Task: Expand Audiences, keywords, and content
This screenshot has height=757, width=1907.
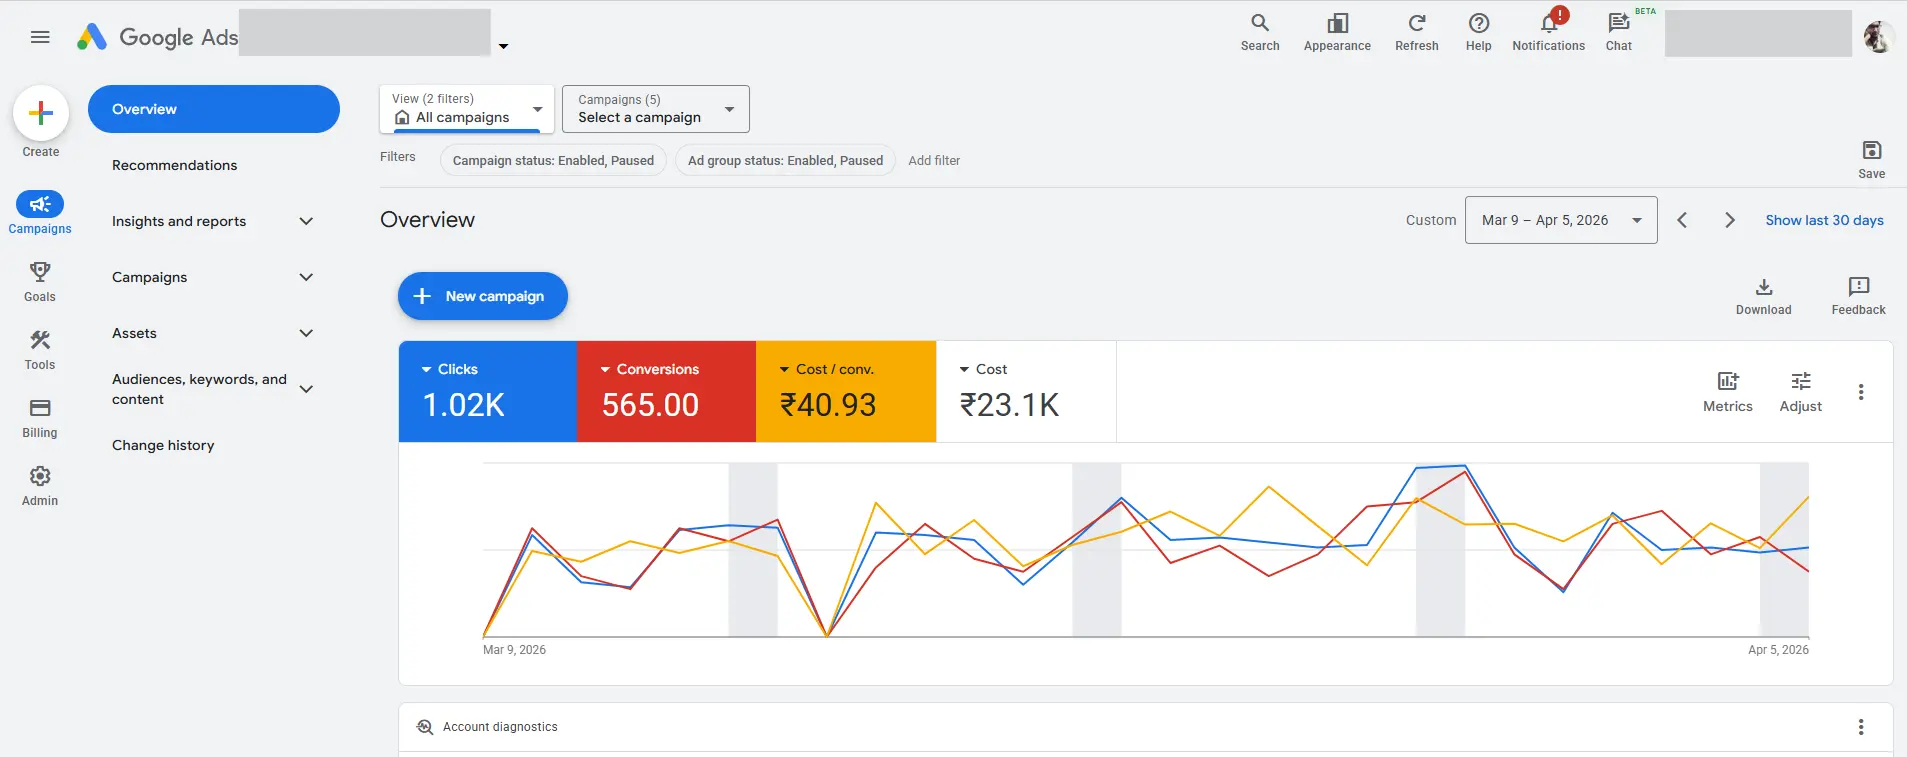Action: click(306, 389)
